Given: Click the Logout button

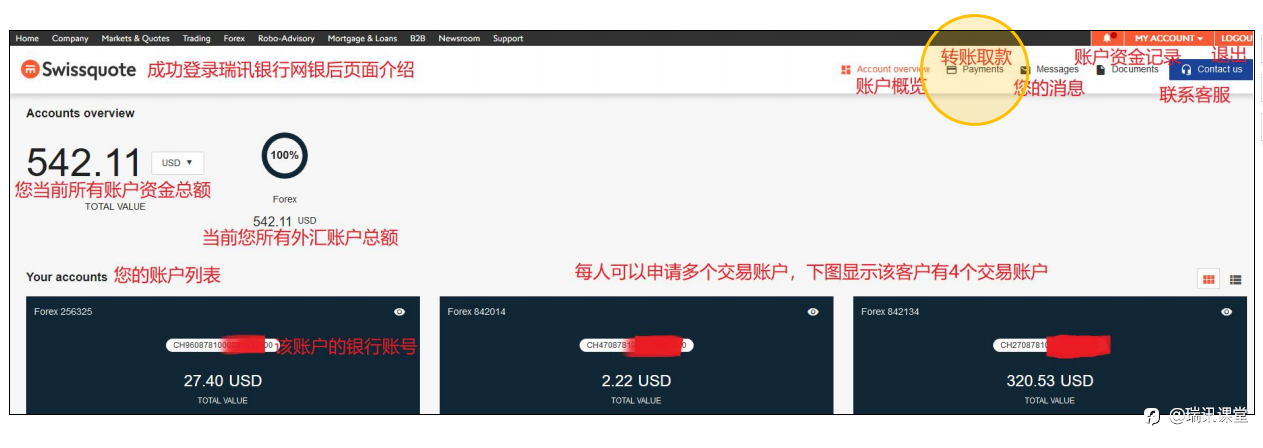Looking at the screenshot, I should tap(1234, 38).
